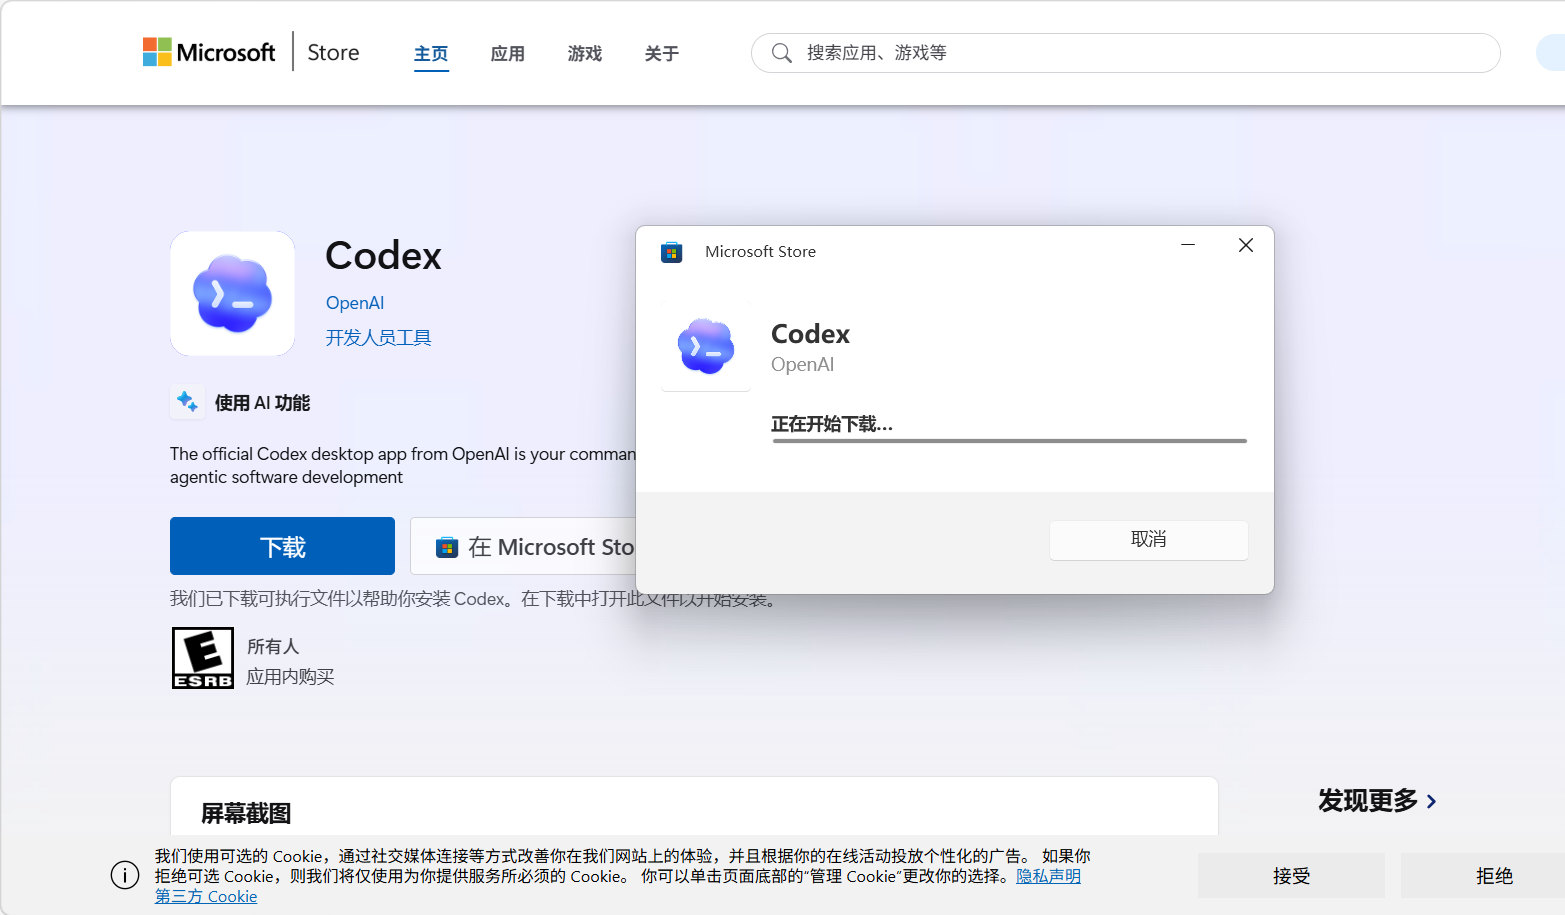Click the 正在开始下载 status text

click(x=832, y=424)
